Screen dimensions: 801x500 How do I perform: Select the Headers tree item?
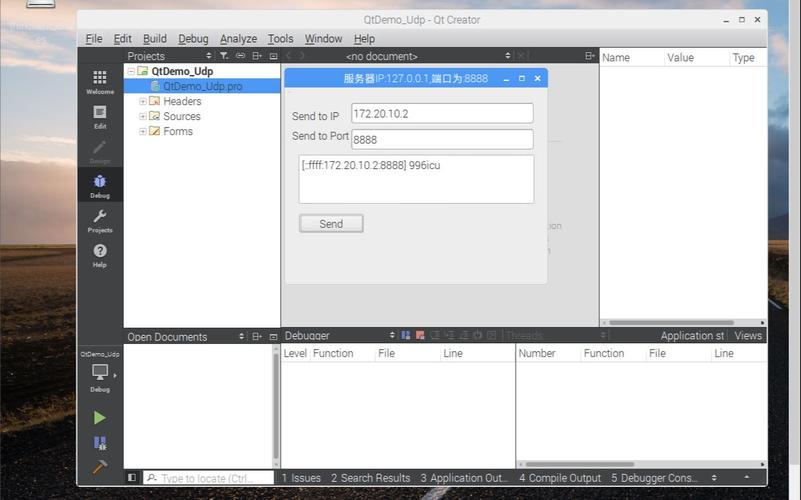coord(182,101)
